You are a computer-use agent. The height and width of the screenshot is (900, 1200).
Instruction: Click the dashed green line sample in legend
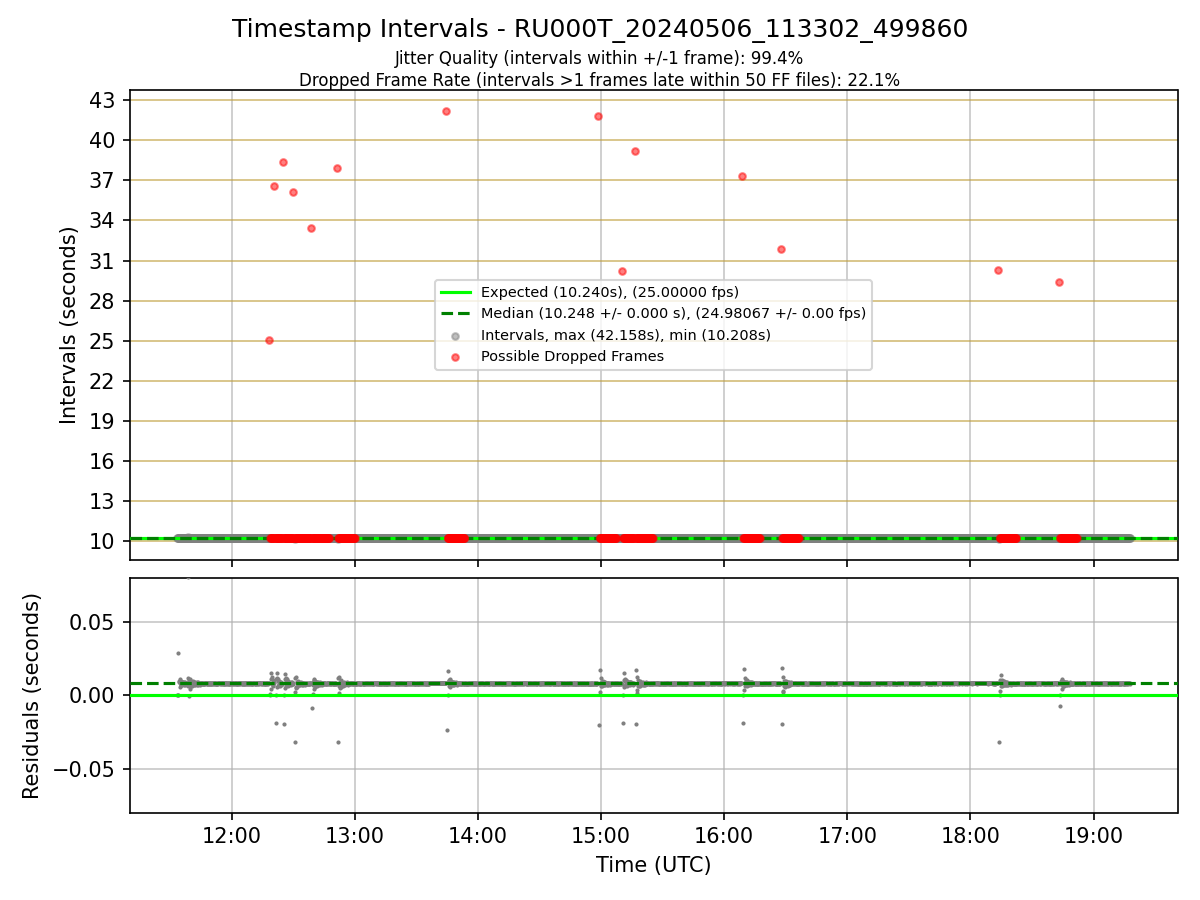tap(456, 314)
